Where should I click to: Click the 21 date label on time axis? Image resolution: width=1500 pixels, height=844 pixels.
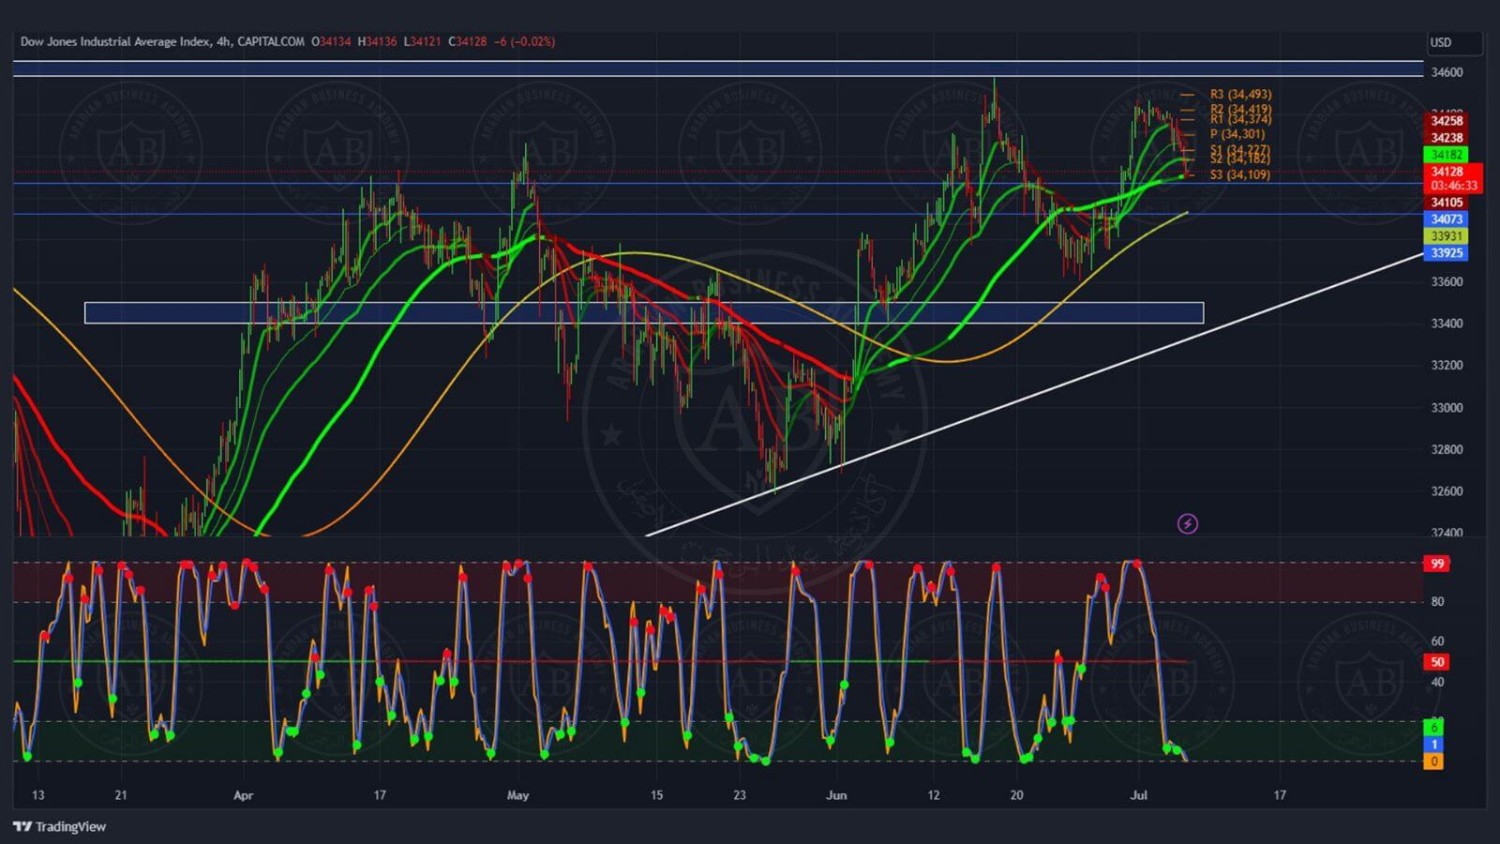[120, 796]
